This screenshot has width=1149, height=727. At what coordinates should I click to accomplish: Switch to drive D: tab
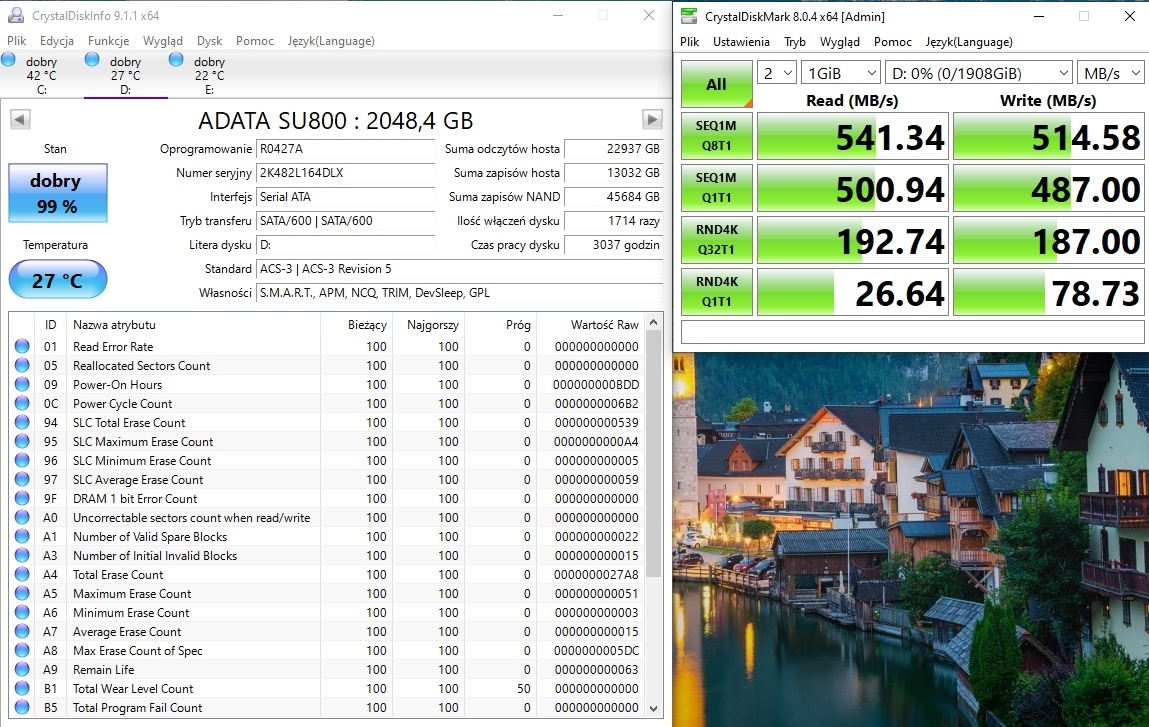coord(125,76)
